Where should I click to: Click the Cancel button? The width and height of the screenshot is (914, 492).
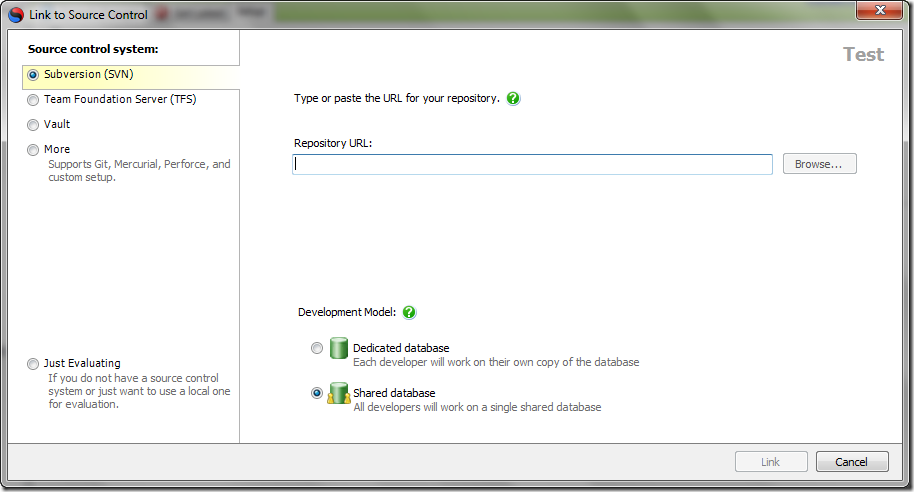(852, 462)
